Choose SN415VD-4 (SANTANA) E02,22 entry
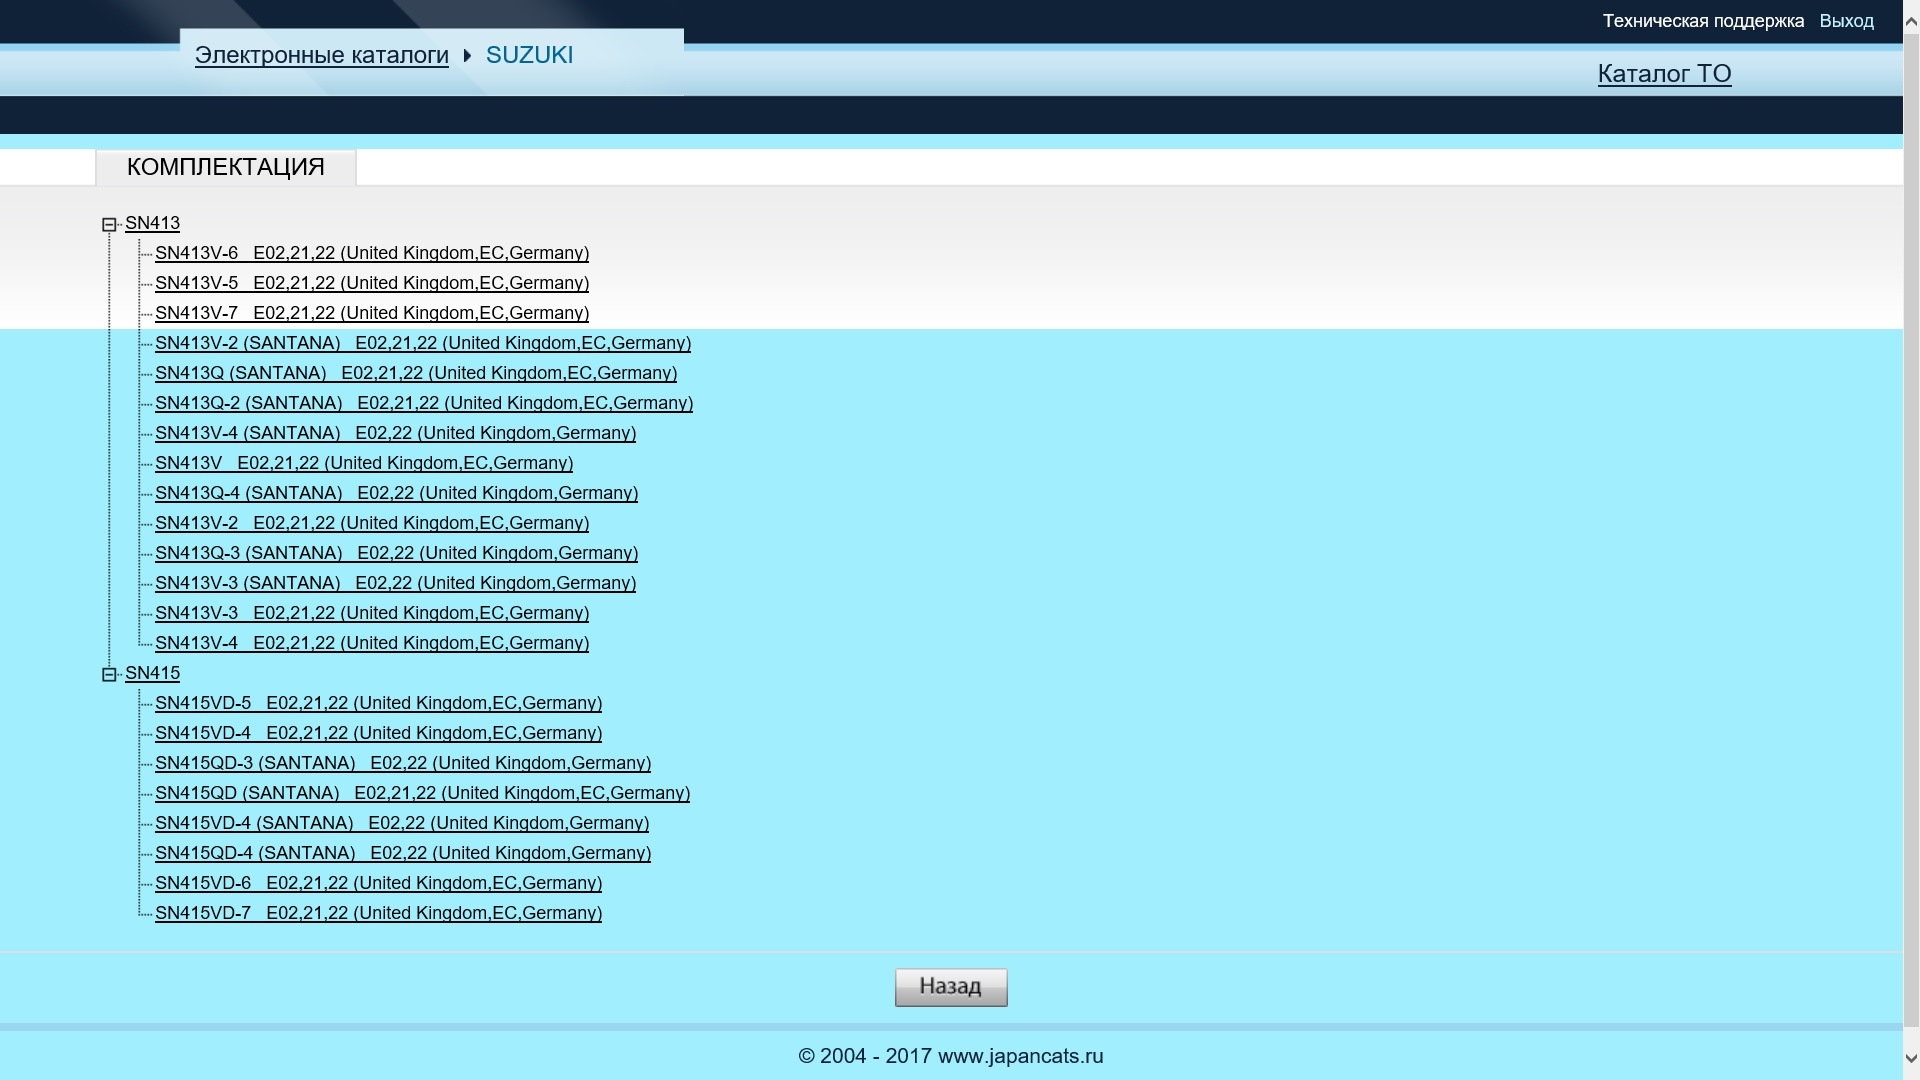This screenshot has height=1080, width=1920. click(x=402, y=823)
